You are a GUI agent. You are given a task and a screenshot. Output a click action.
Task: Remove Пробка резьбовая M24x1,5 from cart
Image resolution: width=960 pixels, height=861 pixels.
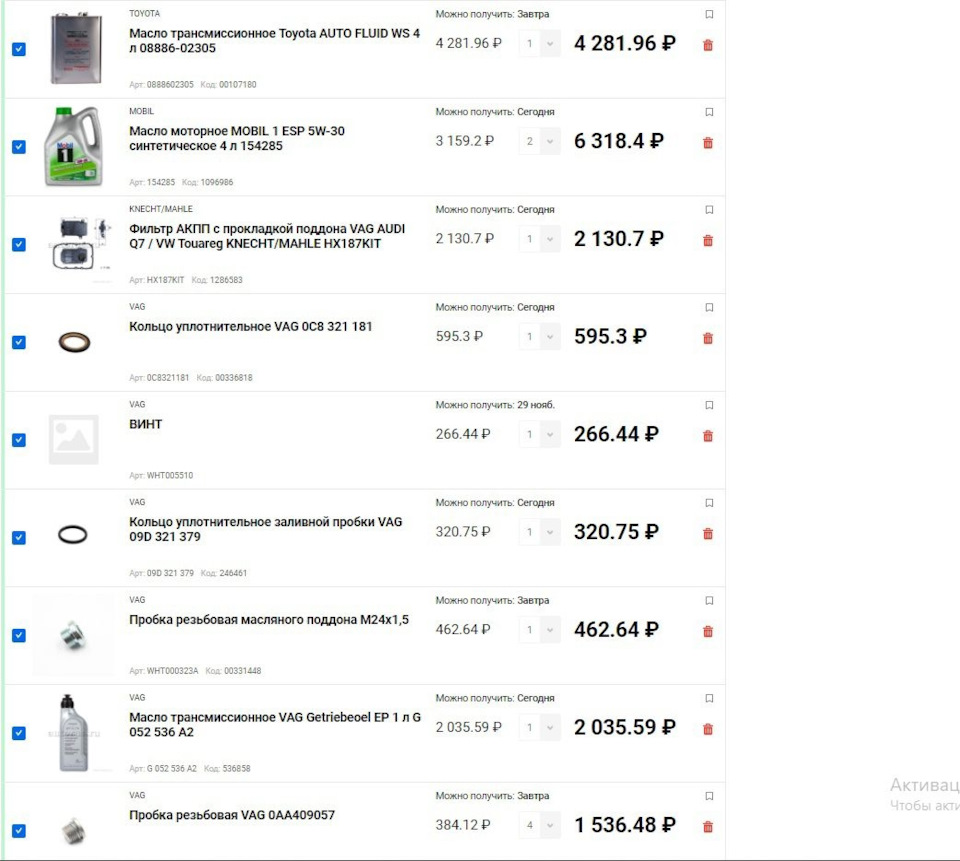(708, 631)
